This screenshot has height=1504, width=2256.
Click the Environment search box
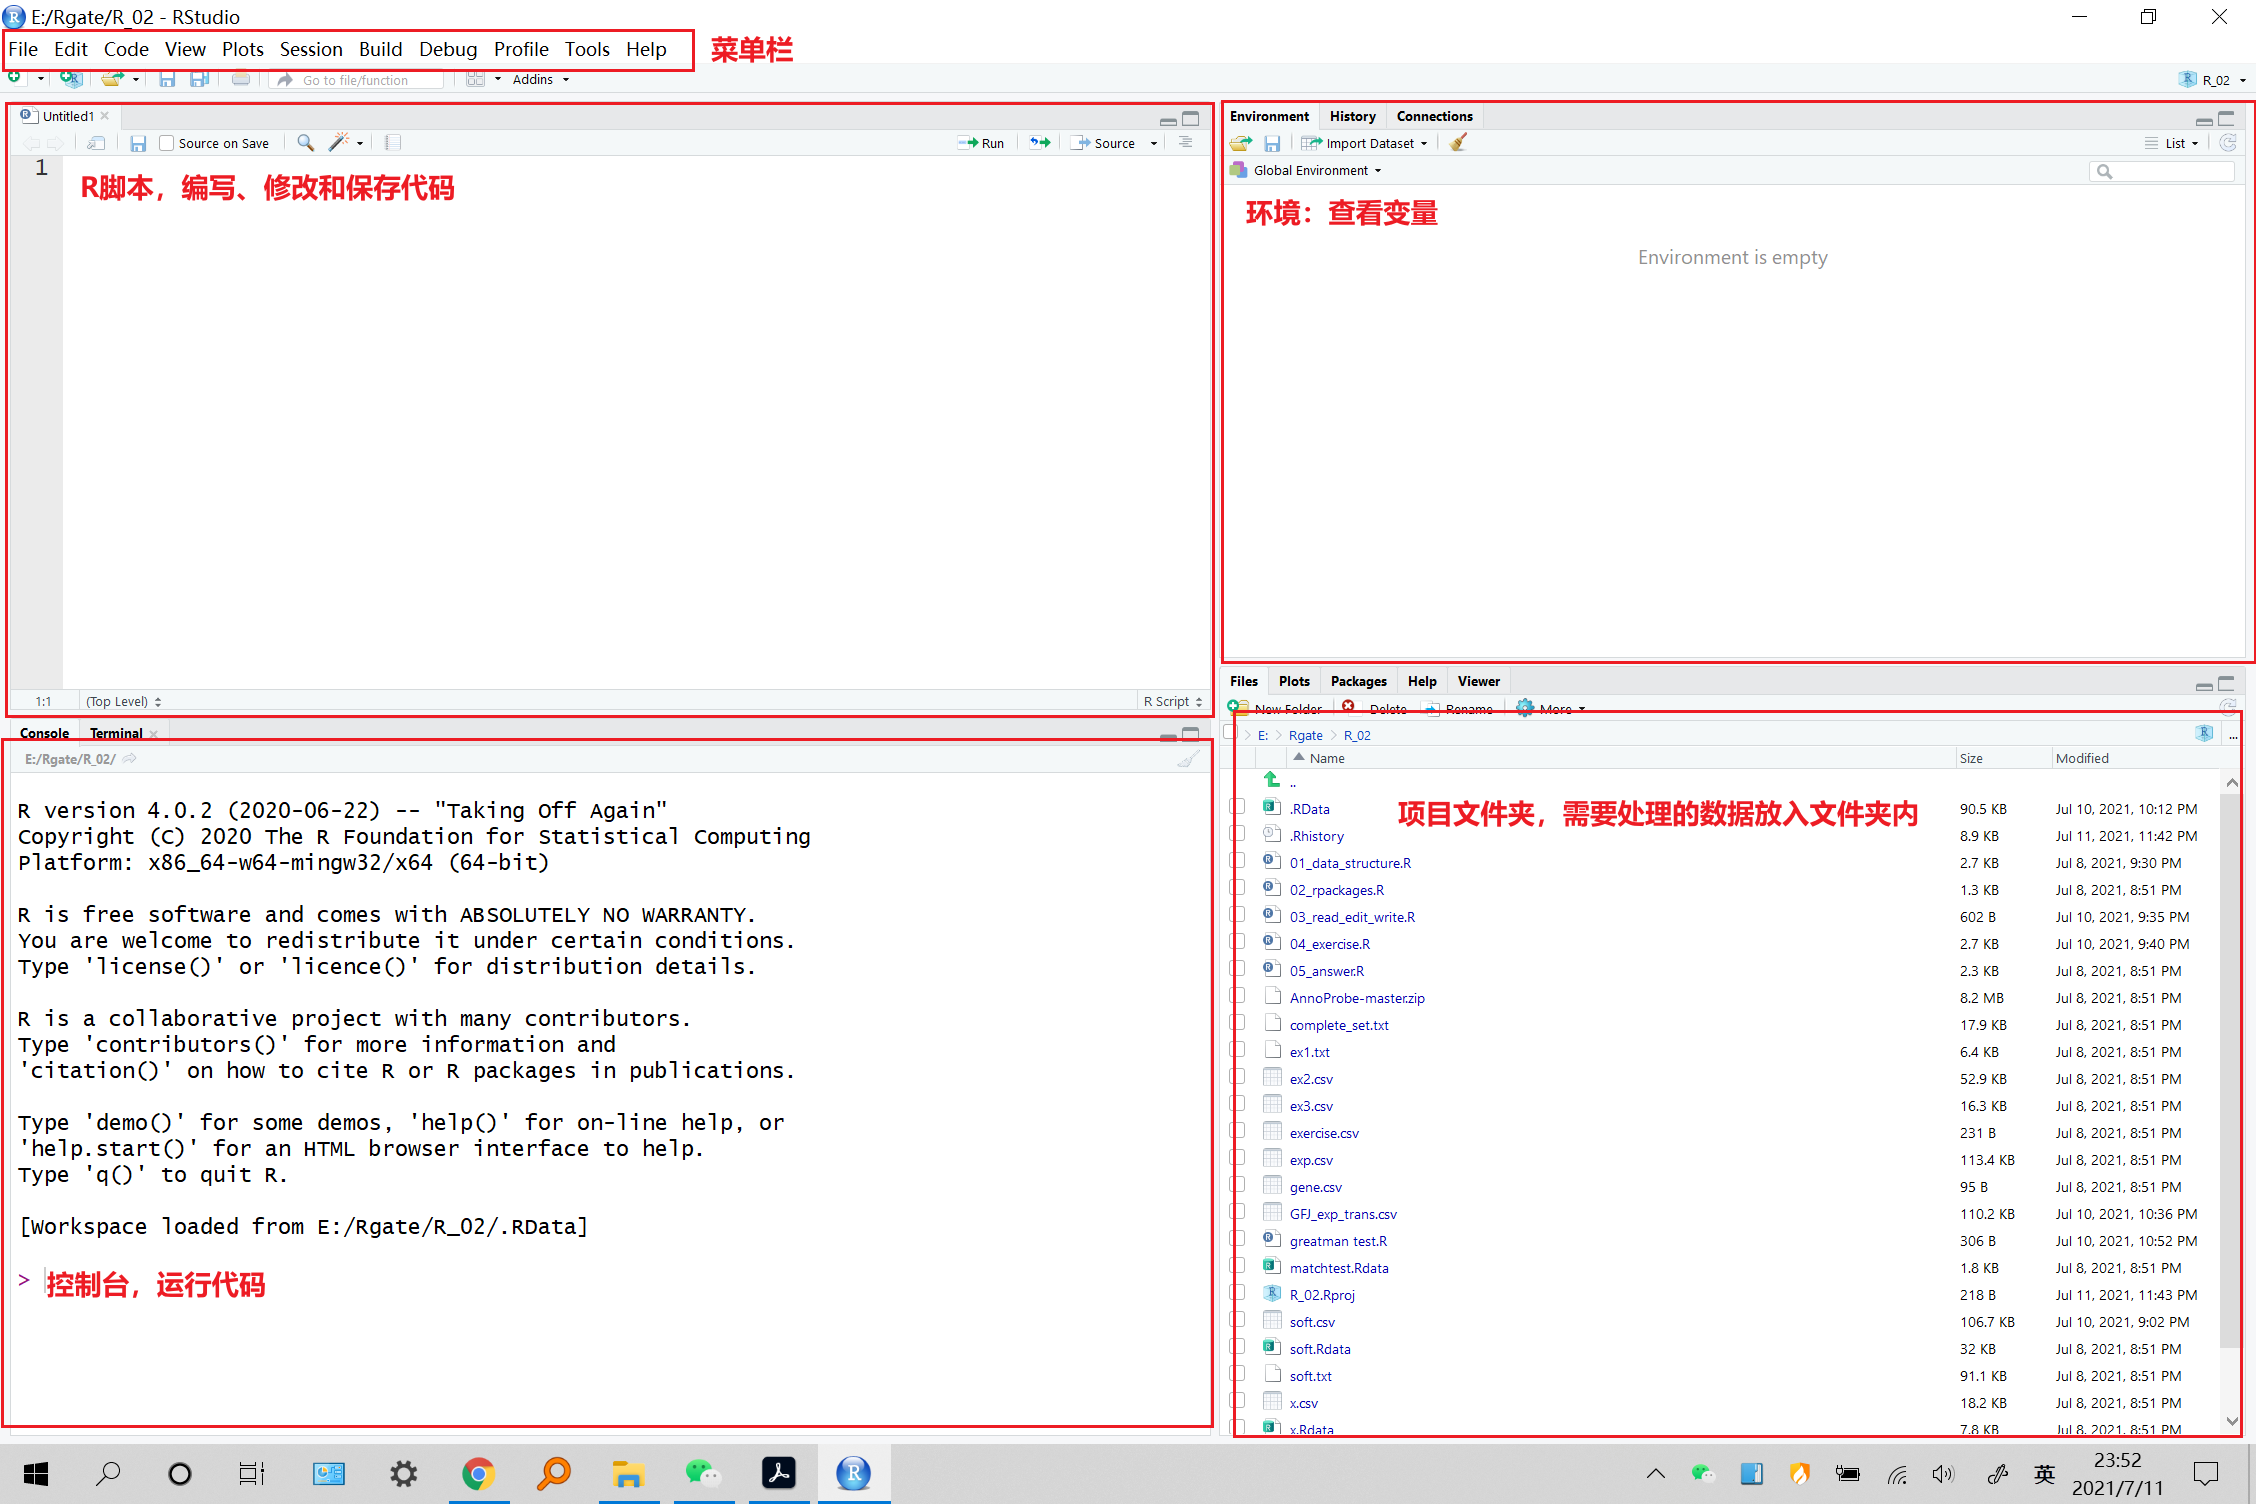pos(2162,171)
